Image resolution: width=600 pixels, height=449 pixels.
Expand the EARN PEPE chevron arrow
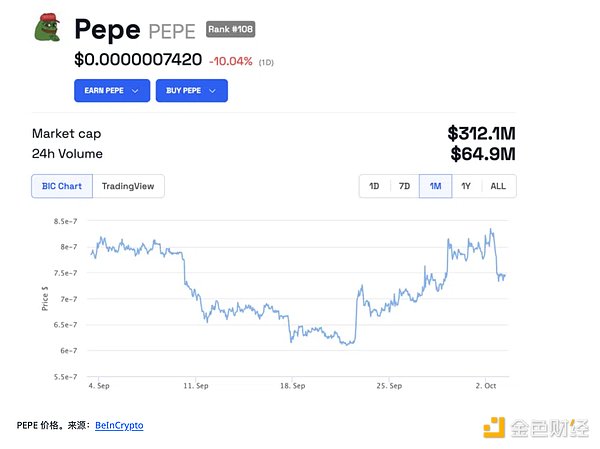coord(136,91)
